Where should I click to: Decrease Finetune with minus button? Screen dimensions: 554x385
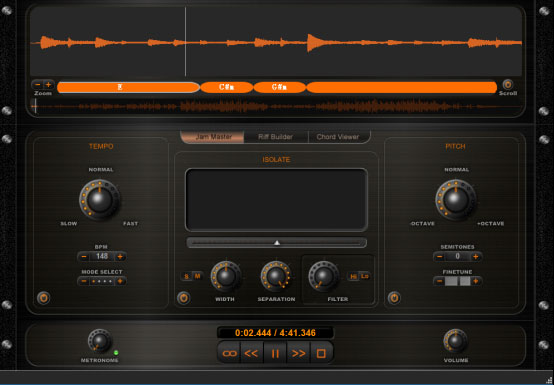[x=440, y=281]
